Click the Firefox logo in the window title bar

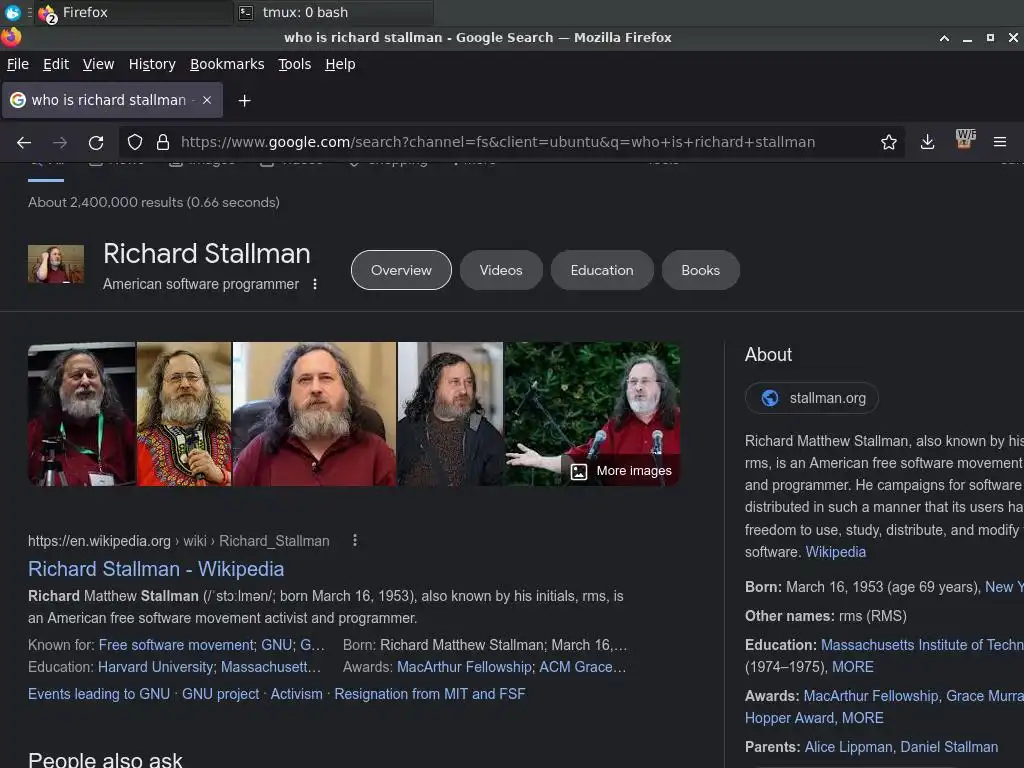[x=10, y=37]
